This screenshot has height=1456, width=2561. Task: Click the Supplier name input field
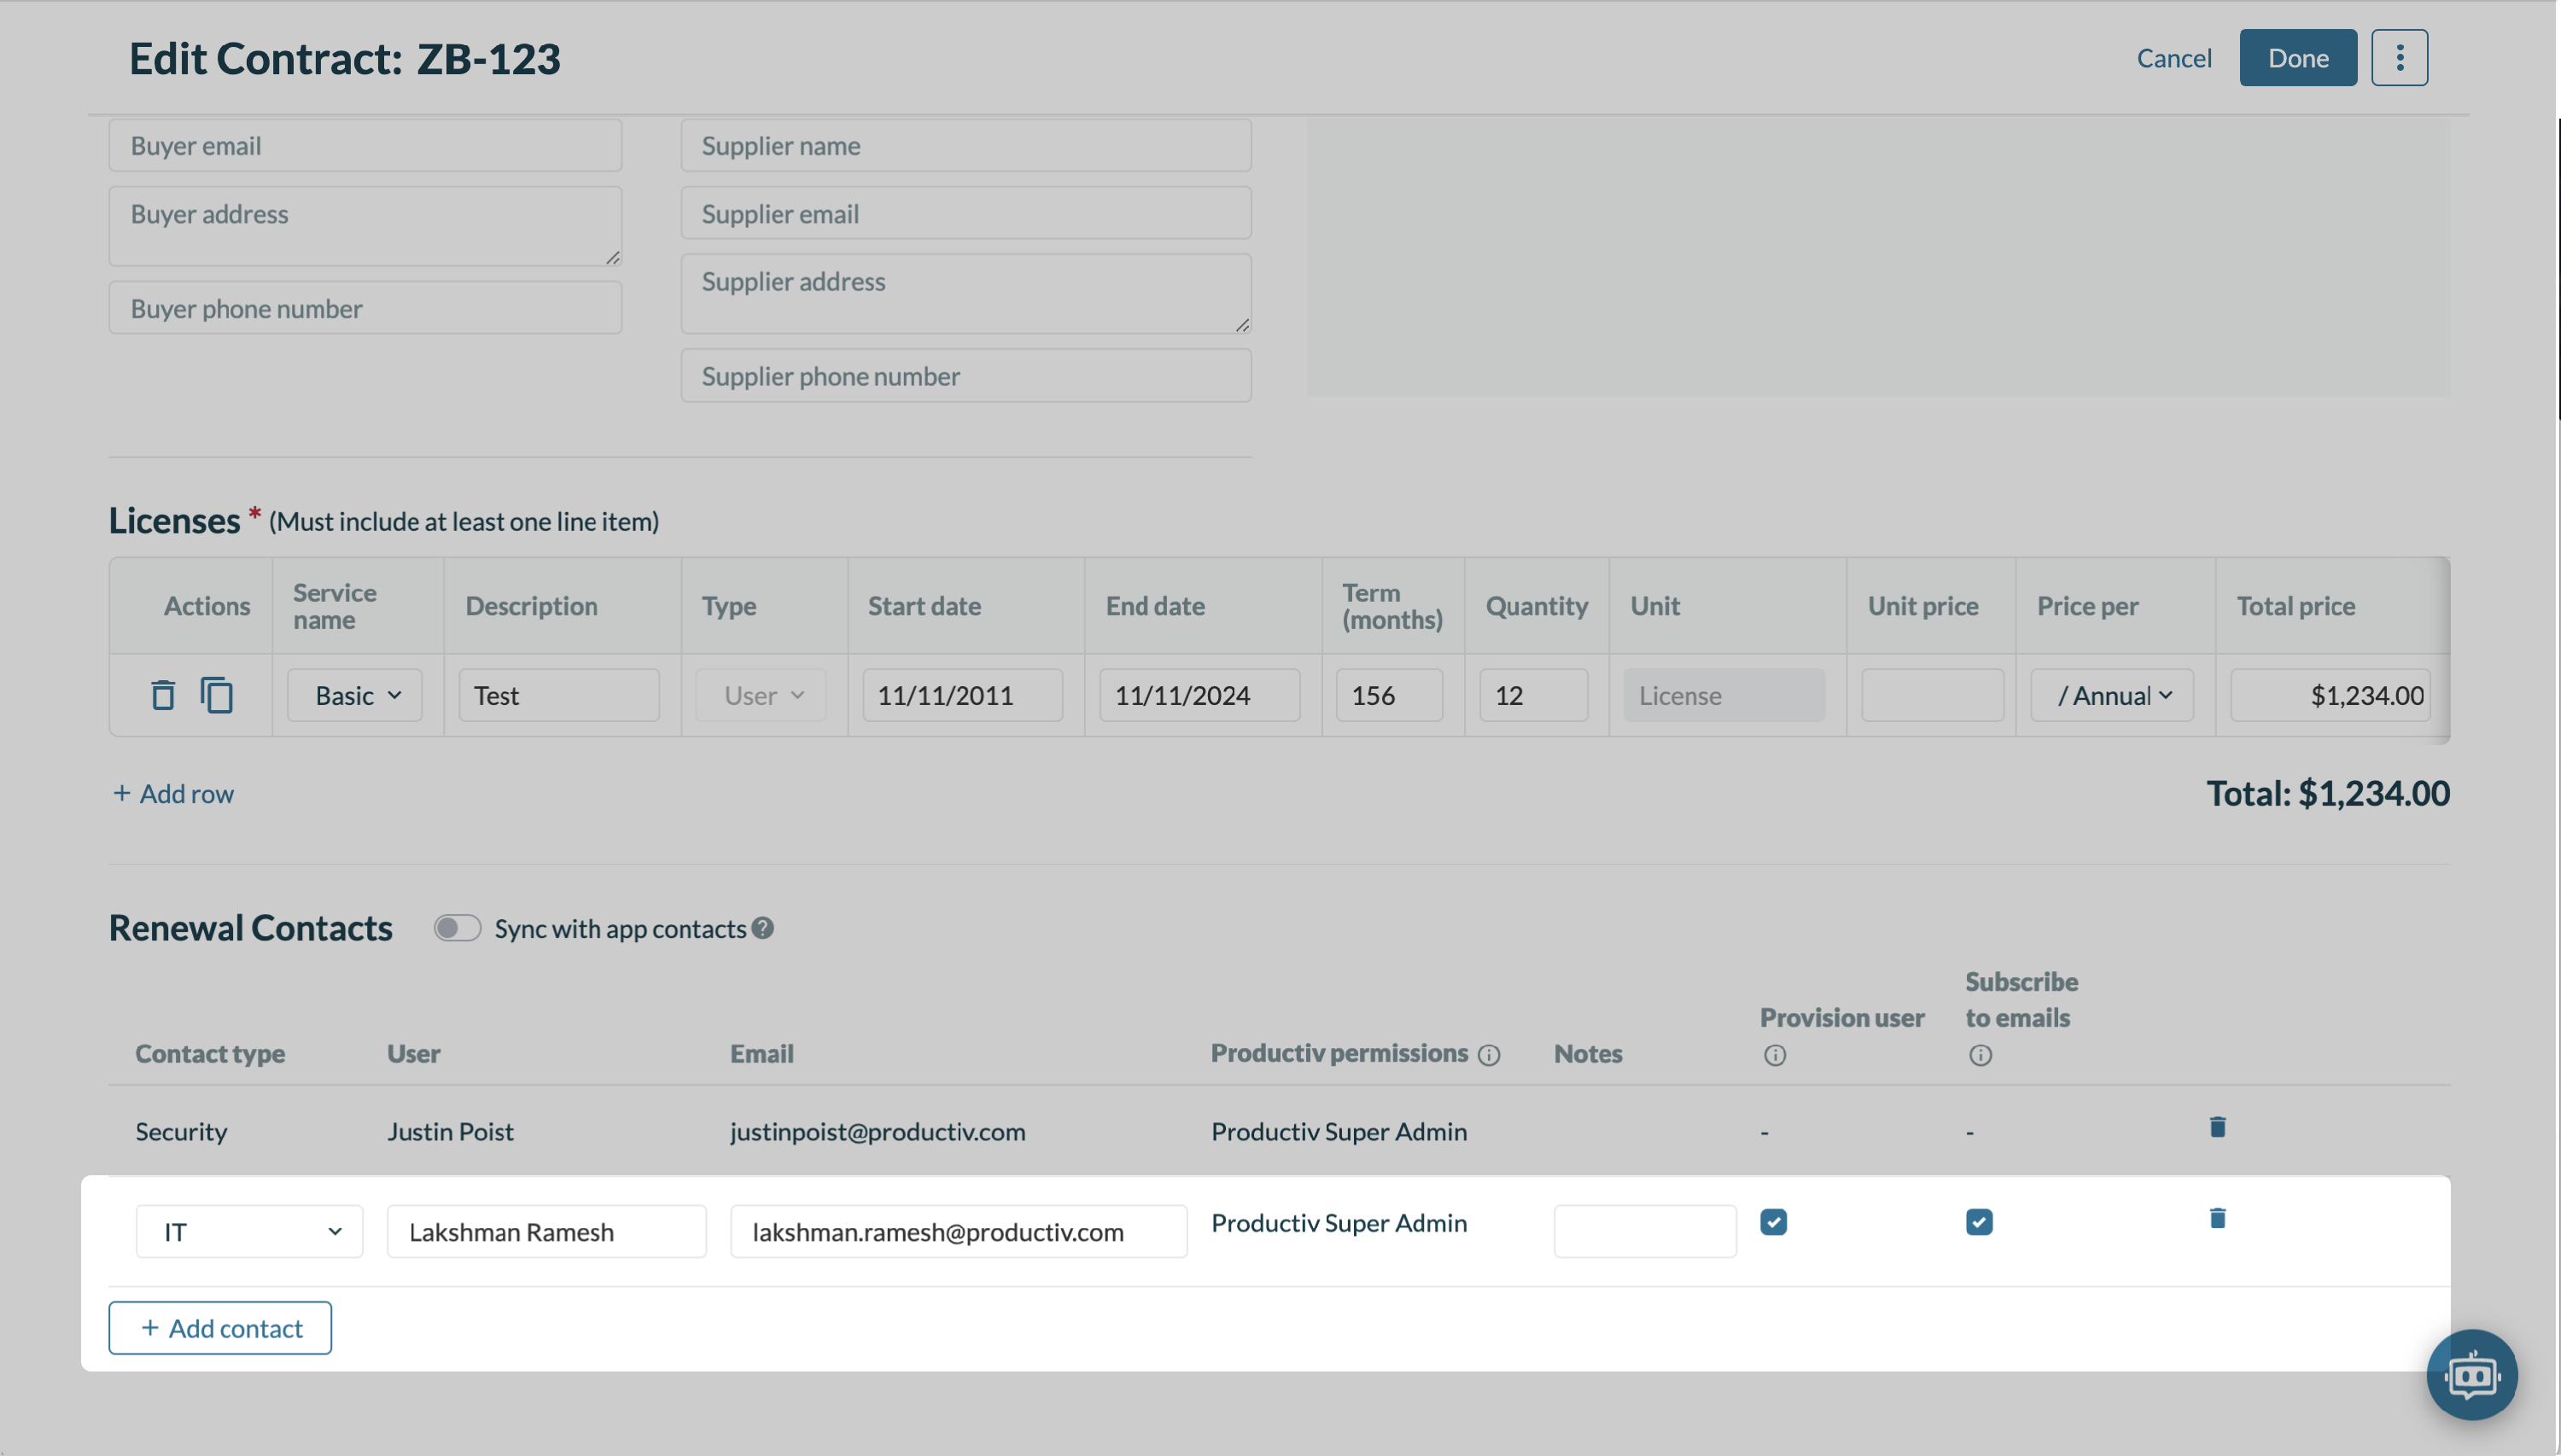pyautogui.click(x=965, y=146)
